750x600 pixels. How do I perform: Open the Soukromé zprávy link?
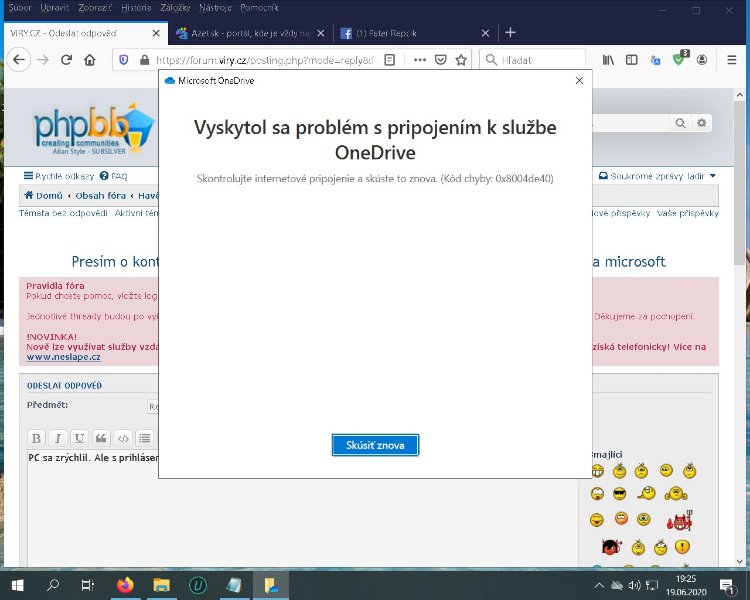tap(641, 176)
